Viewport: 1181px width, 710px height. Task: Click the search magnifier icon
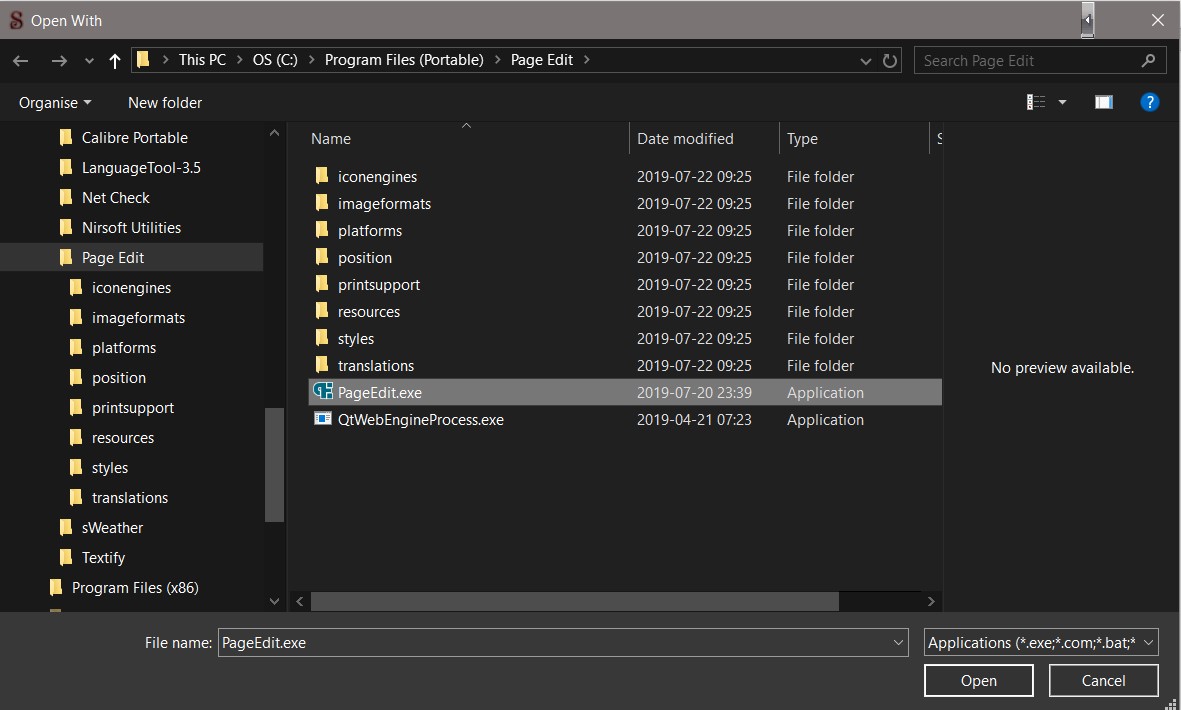1148,60
